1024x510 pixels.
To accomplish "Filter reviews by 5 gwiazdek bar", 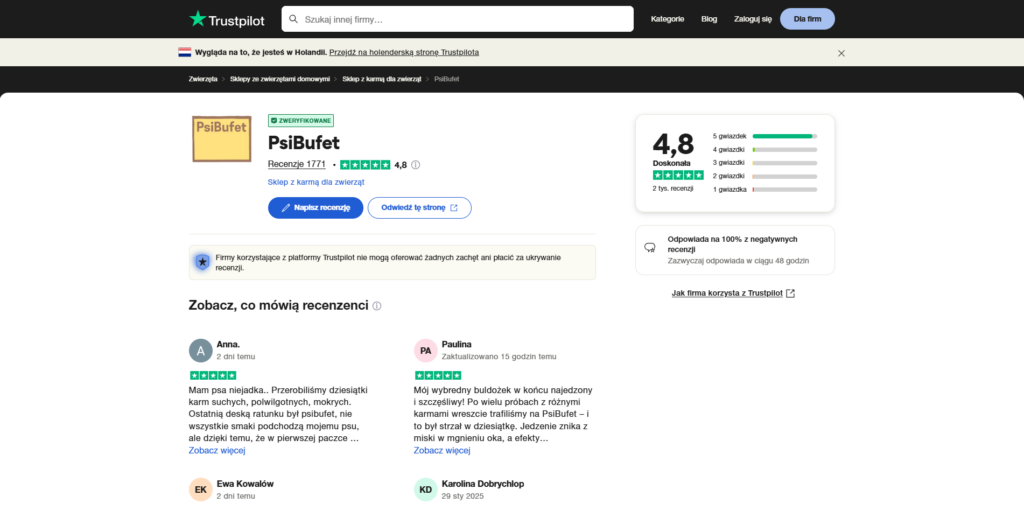I will click(x=765, y=136).
